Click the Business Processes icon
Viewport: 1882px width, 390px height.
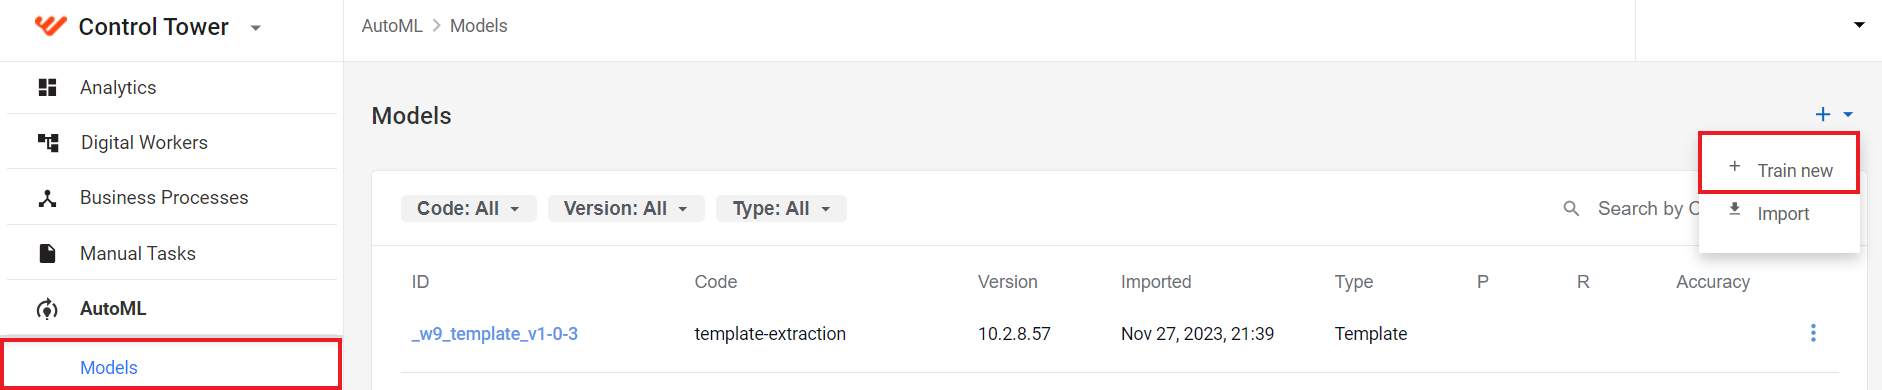(x=47, y=198)
